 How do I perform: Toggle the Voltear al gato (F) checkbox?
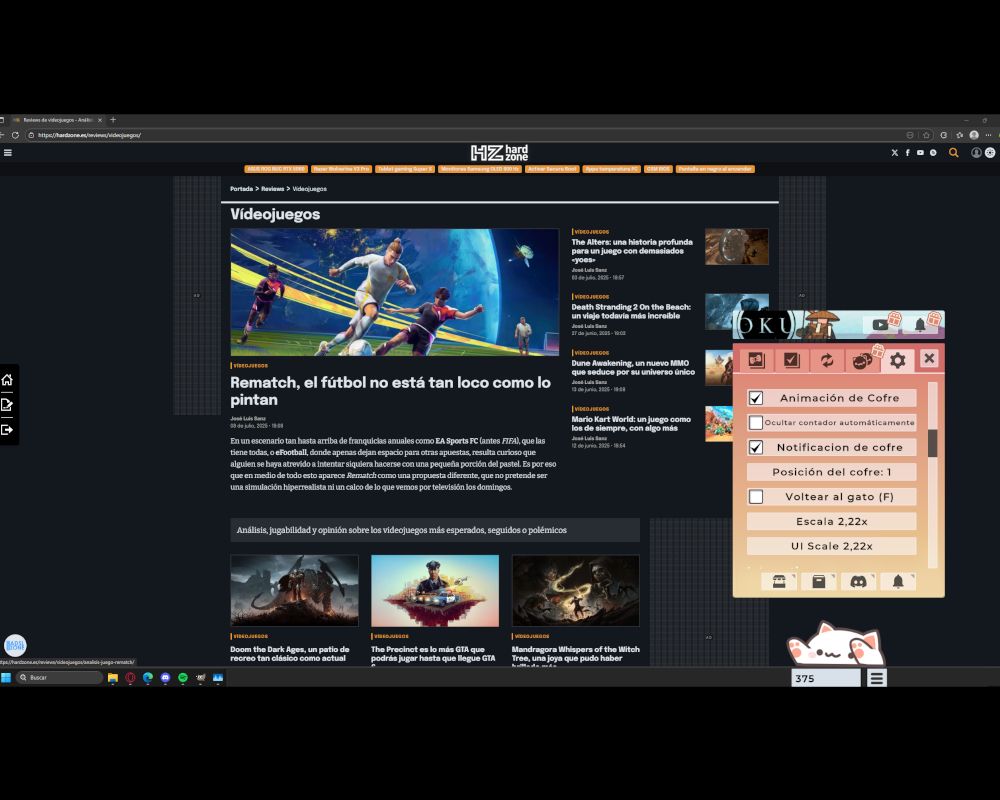tap(756, 497)
